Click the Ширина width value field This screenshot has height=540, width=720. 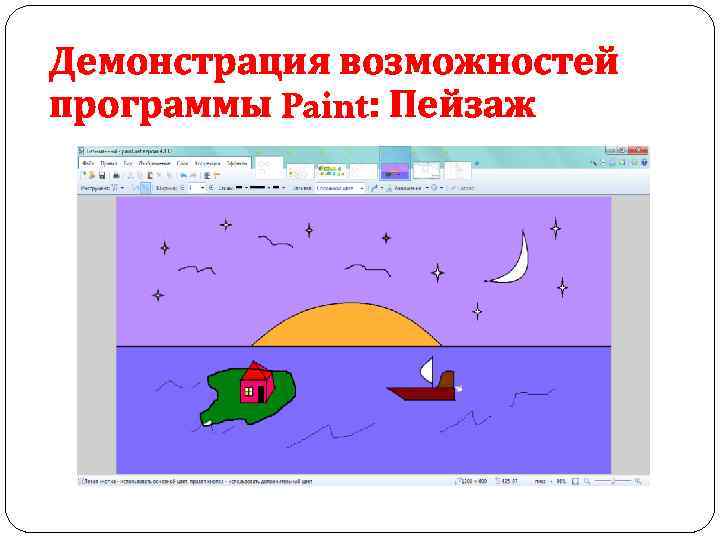point(193,188)
